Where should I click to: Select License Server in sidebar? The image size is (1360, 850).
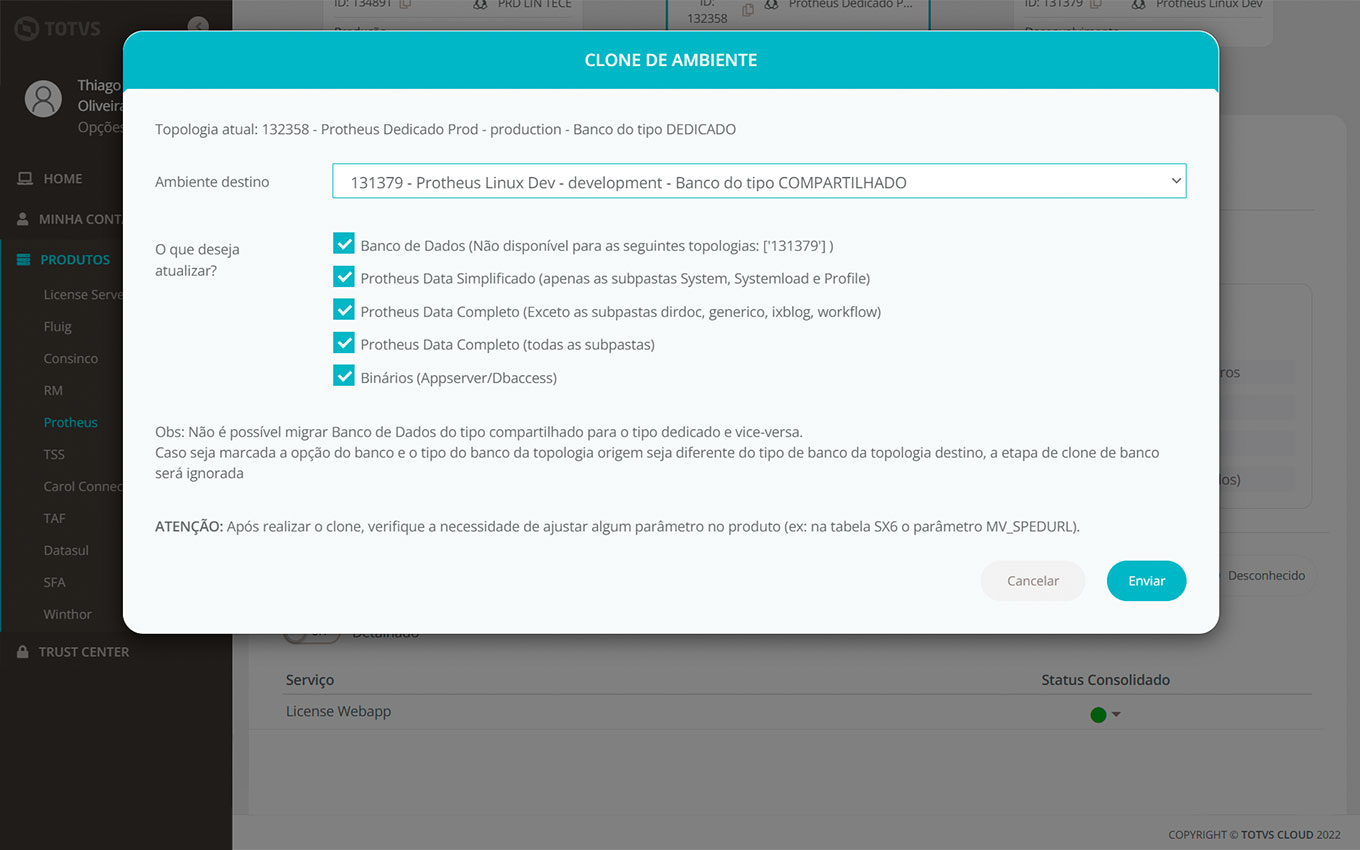tap(83, 294)
